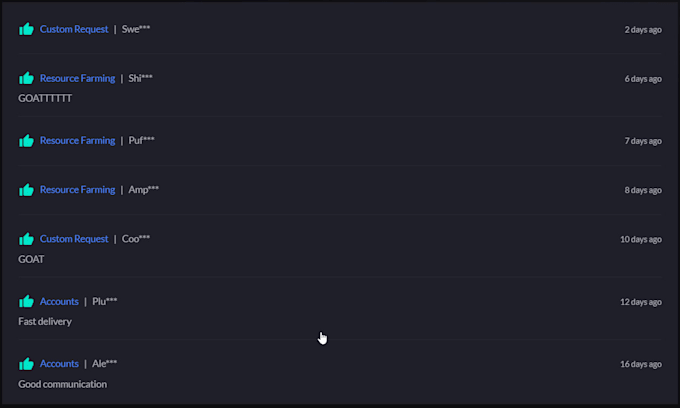
Task: Click thumbs-up icon on Amp*** review
Action: pos(26,189)
